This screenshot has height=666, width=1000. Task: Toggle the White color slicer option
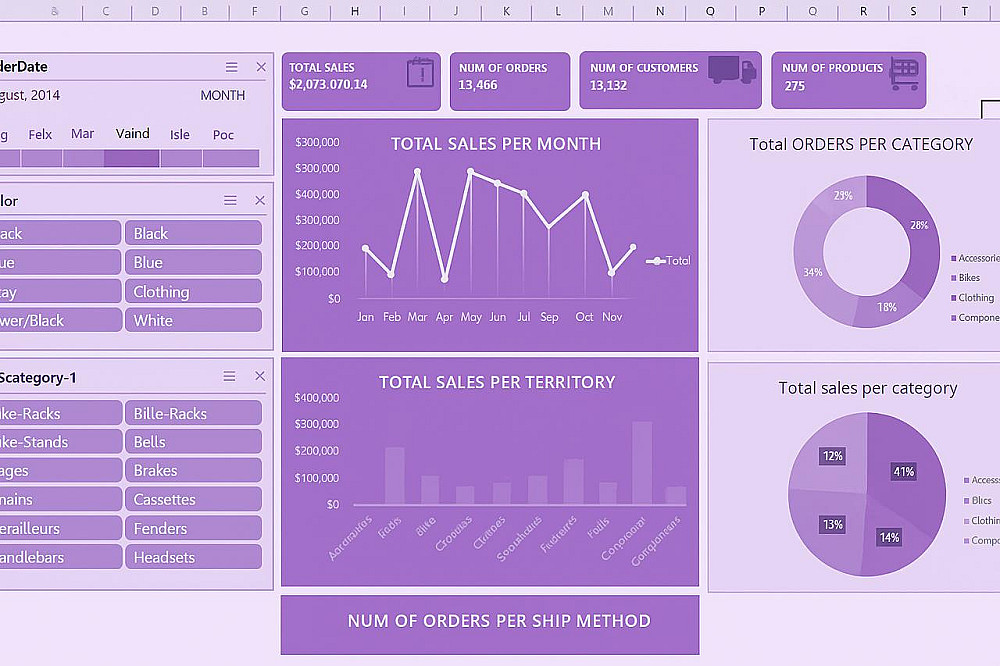193,320
